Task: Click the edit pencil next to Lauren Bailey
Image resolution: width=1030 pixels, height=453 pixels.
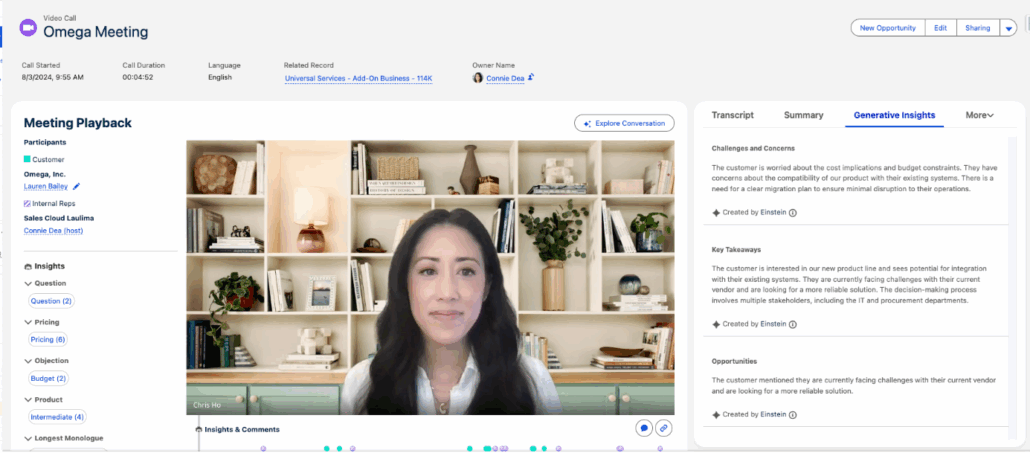Action: click(77, 185)
